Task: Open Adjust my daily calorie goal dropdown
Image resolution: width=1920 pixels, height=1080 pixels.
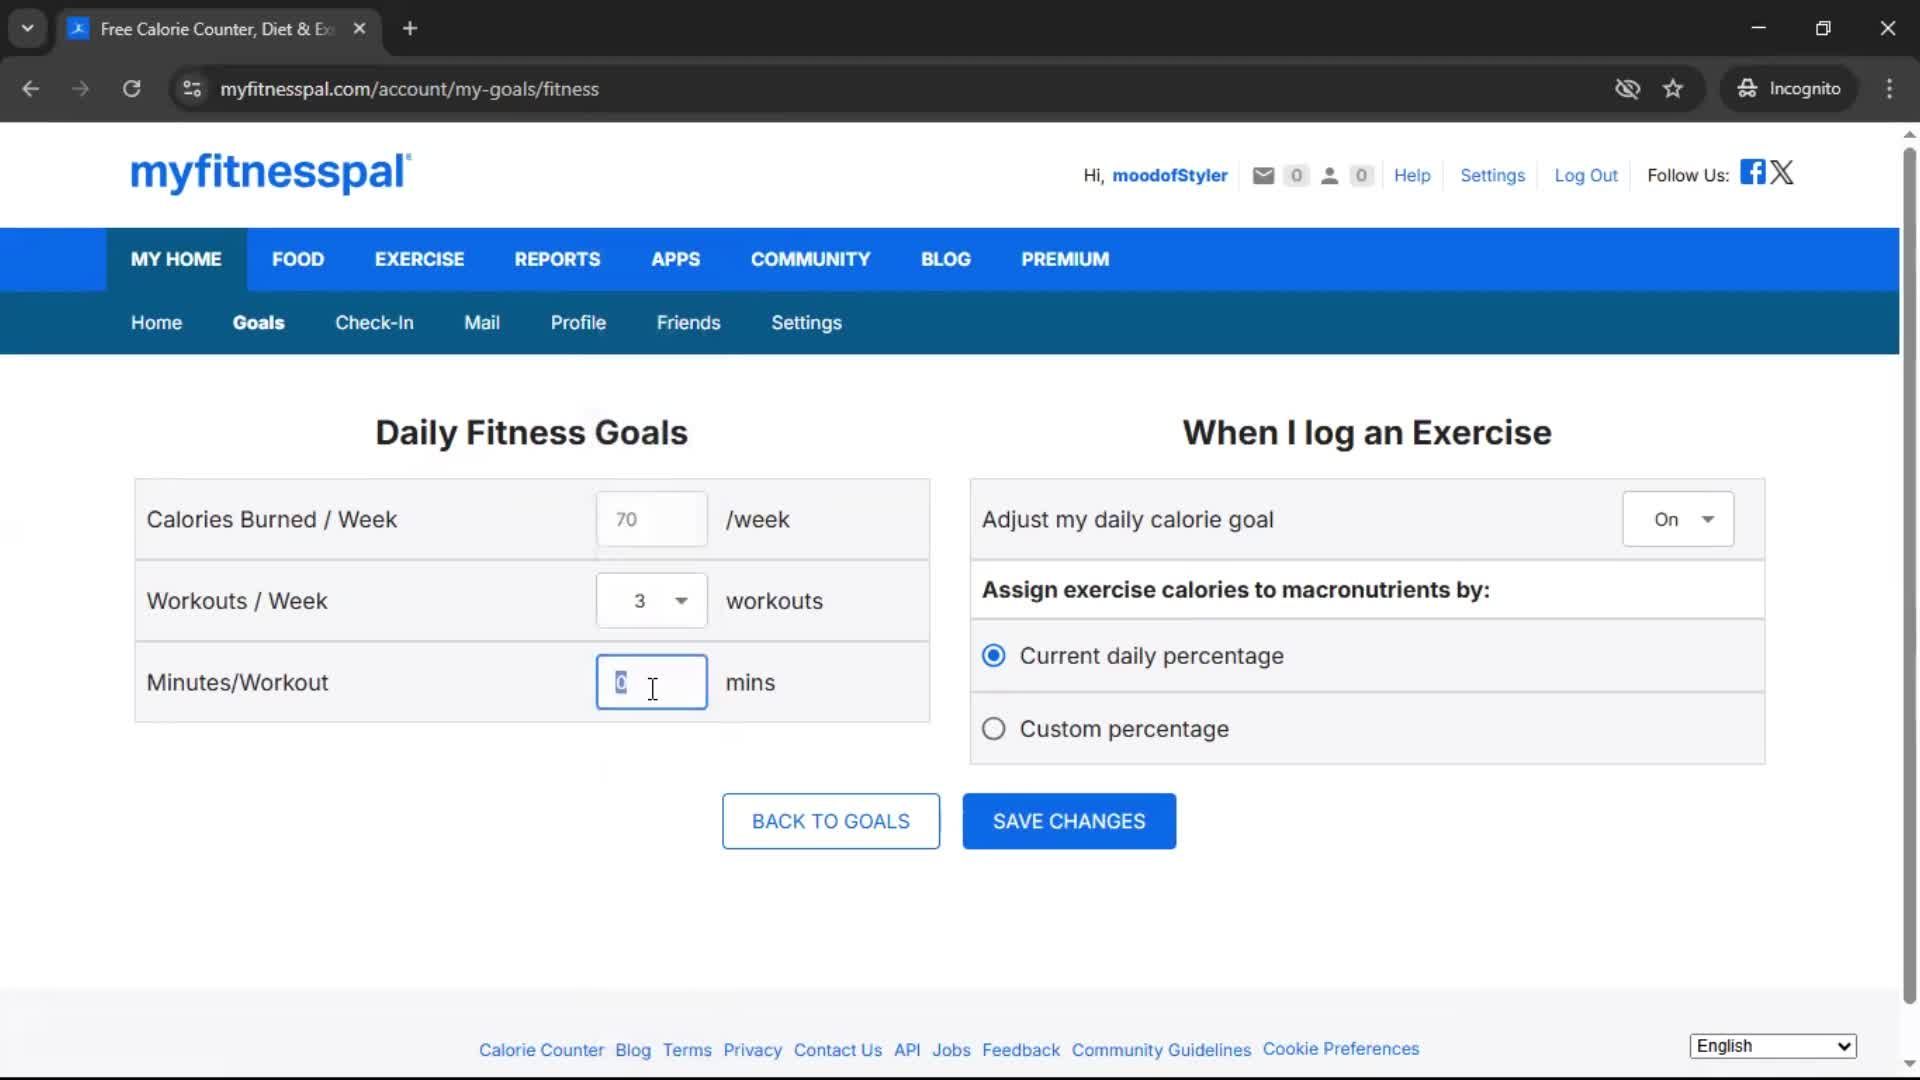Action: (x=1678, y=519)
